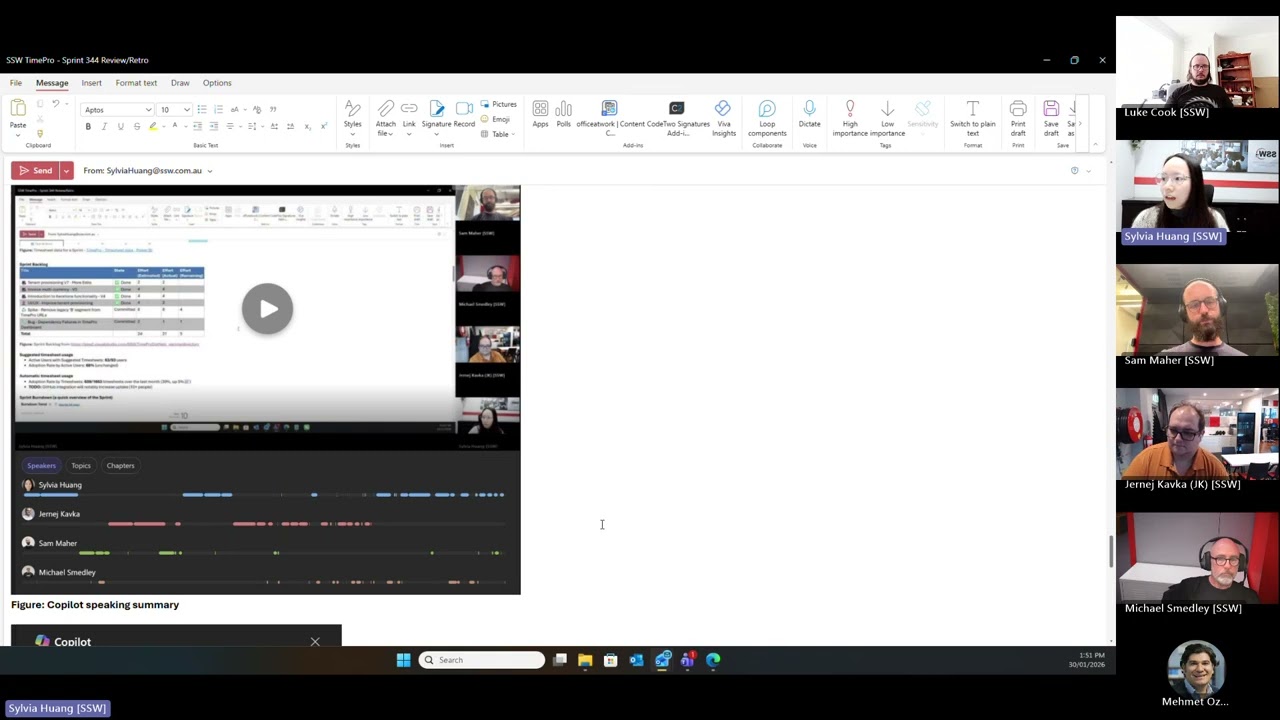1280x720 pixels.
Task: Toggle strikethrough formatting
Action: [x=137, y=126]
